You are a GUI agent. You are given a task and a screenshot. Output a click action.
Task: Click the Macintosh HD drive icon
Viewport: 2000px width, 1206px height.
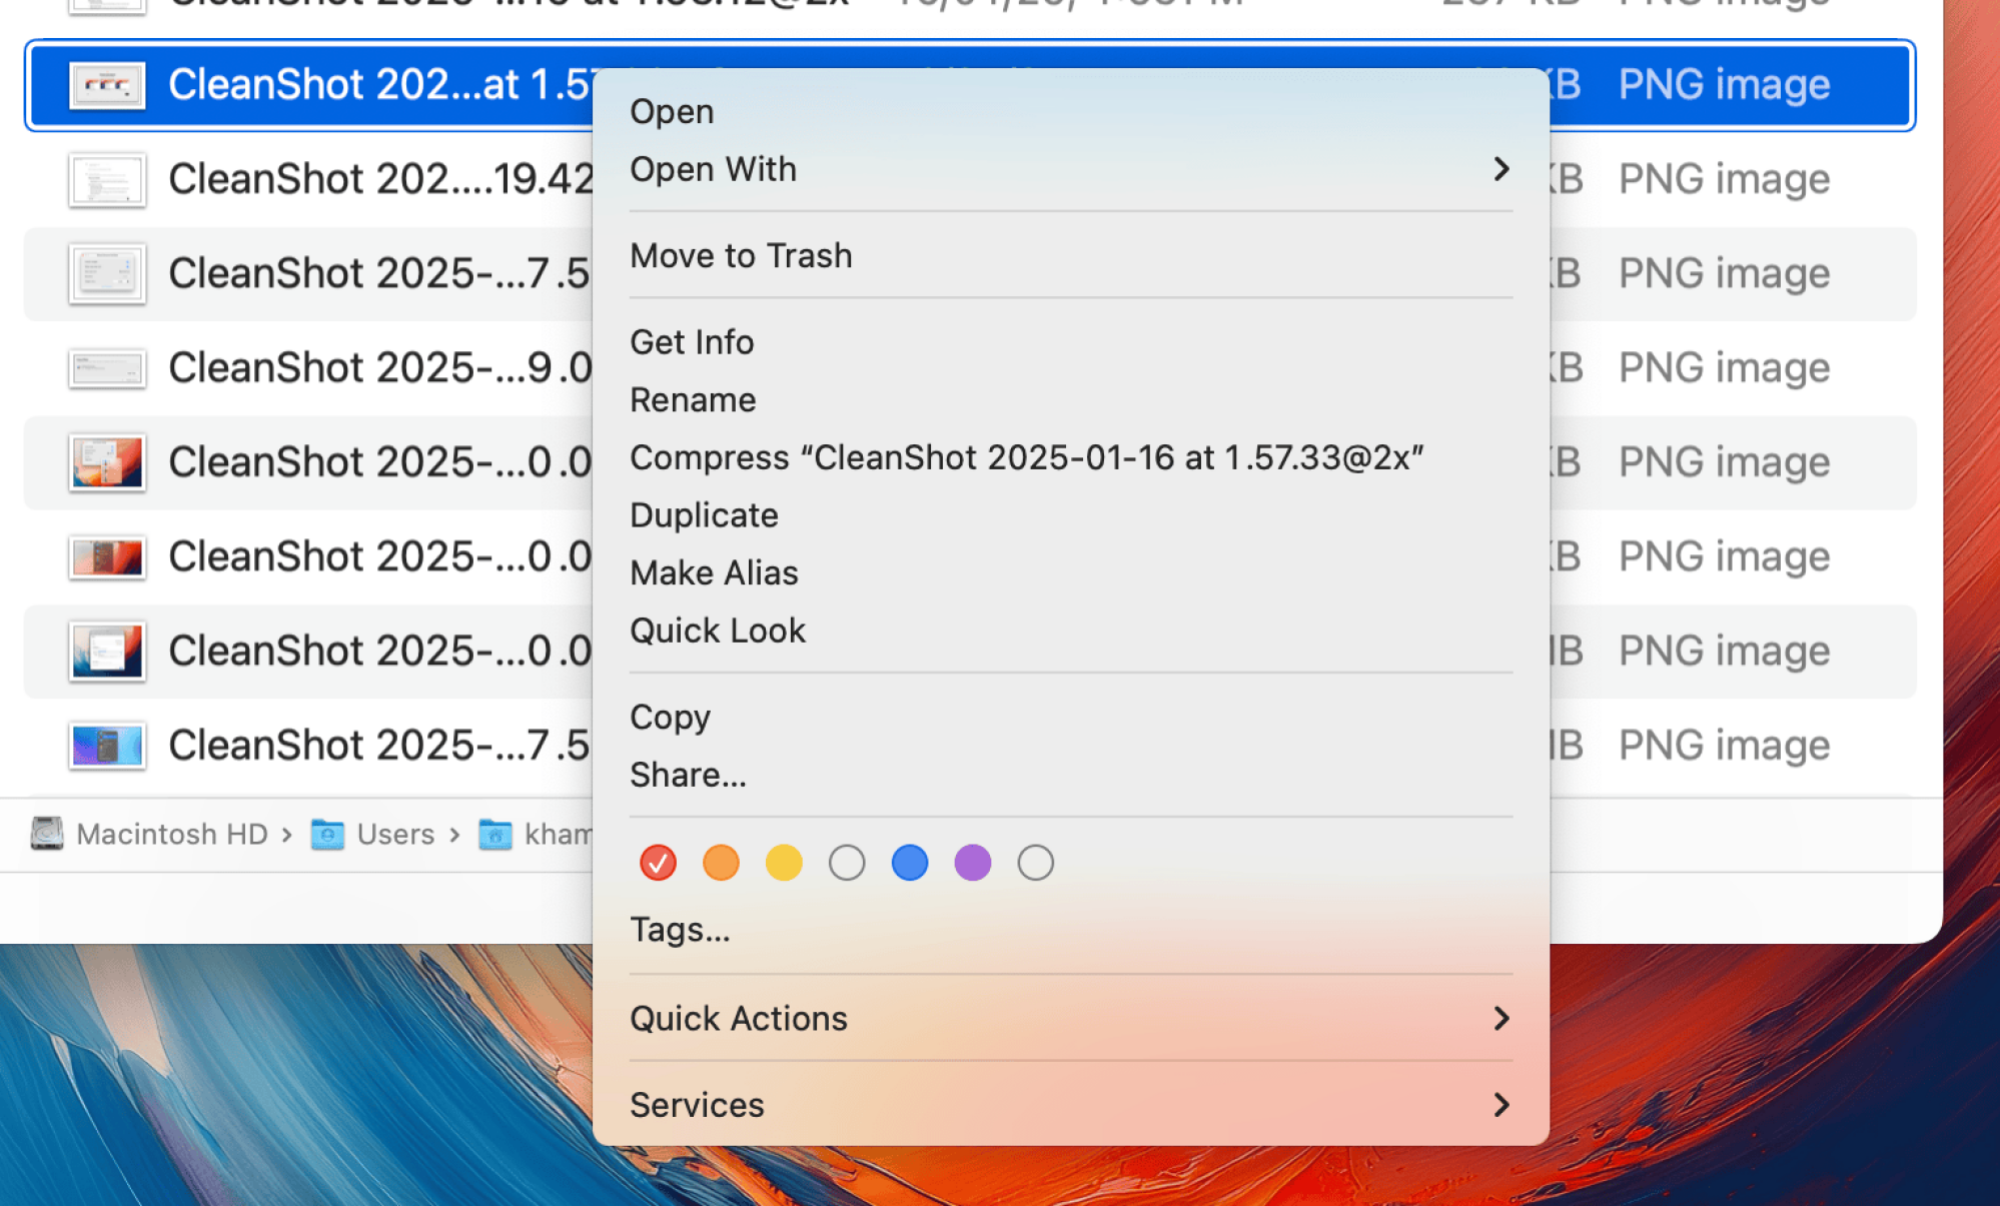click(47, 834)
